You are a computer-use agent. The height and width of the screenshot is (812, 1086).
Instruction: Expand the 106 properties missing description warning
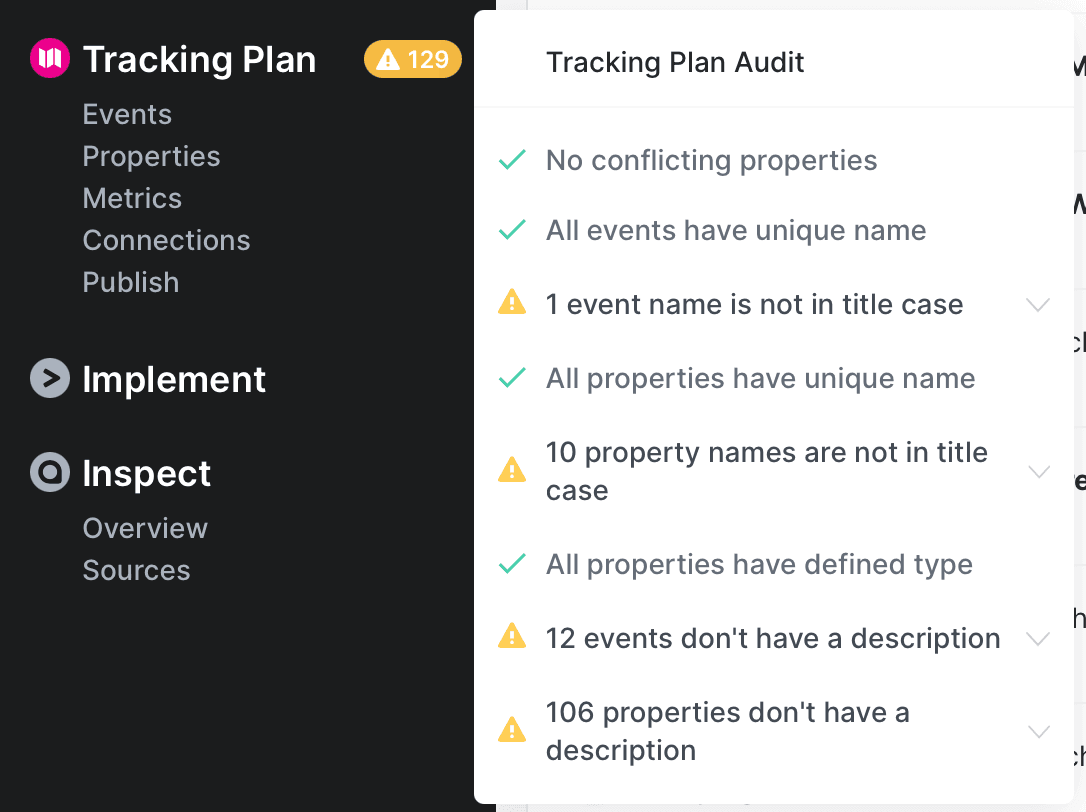[1038, 730]
